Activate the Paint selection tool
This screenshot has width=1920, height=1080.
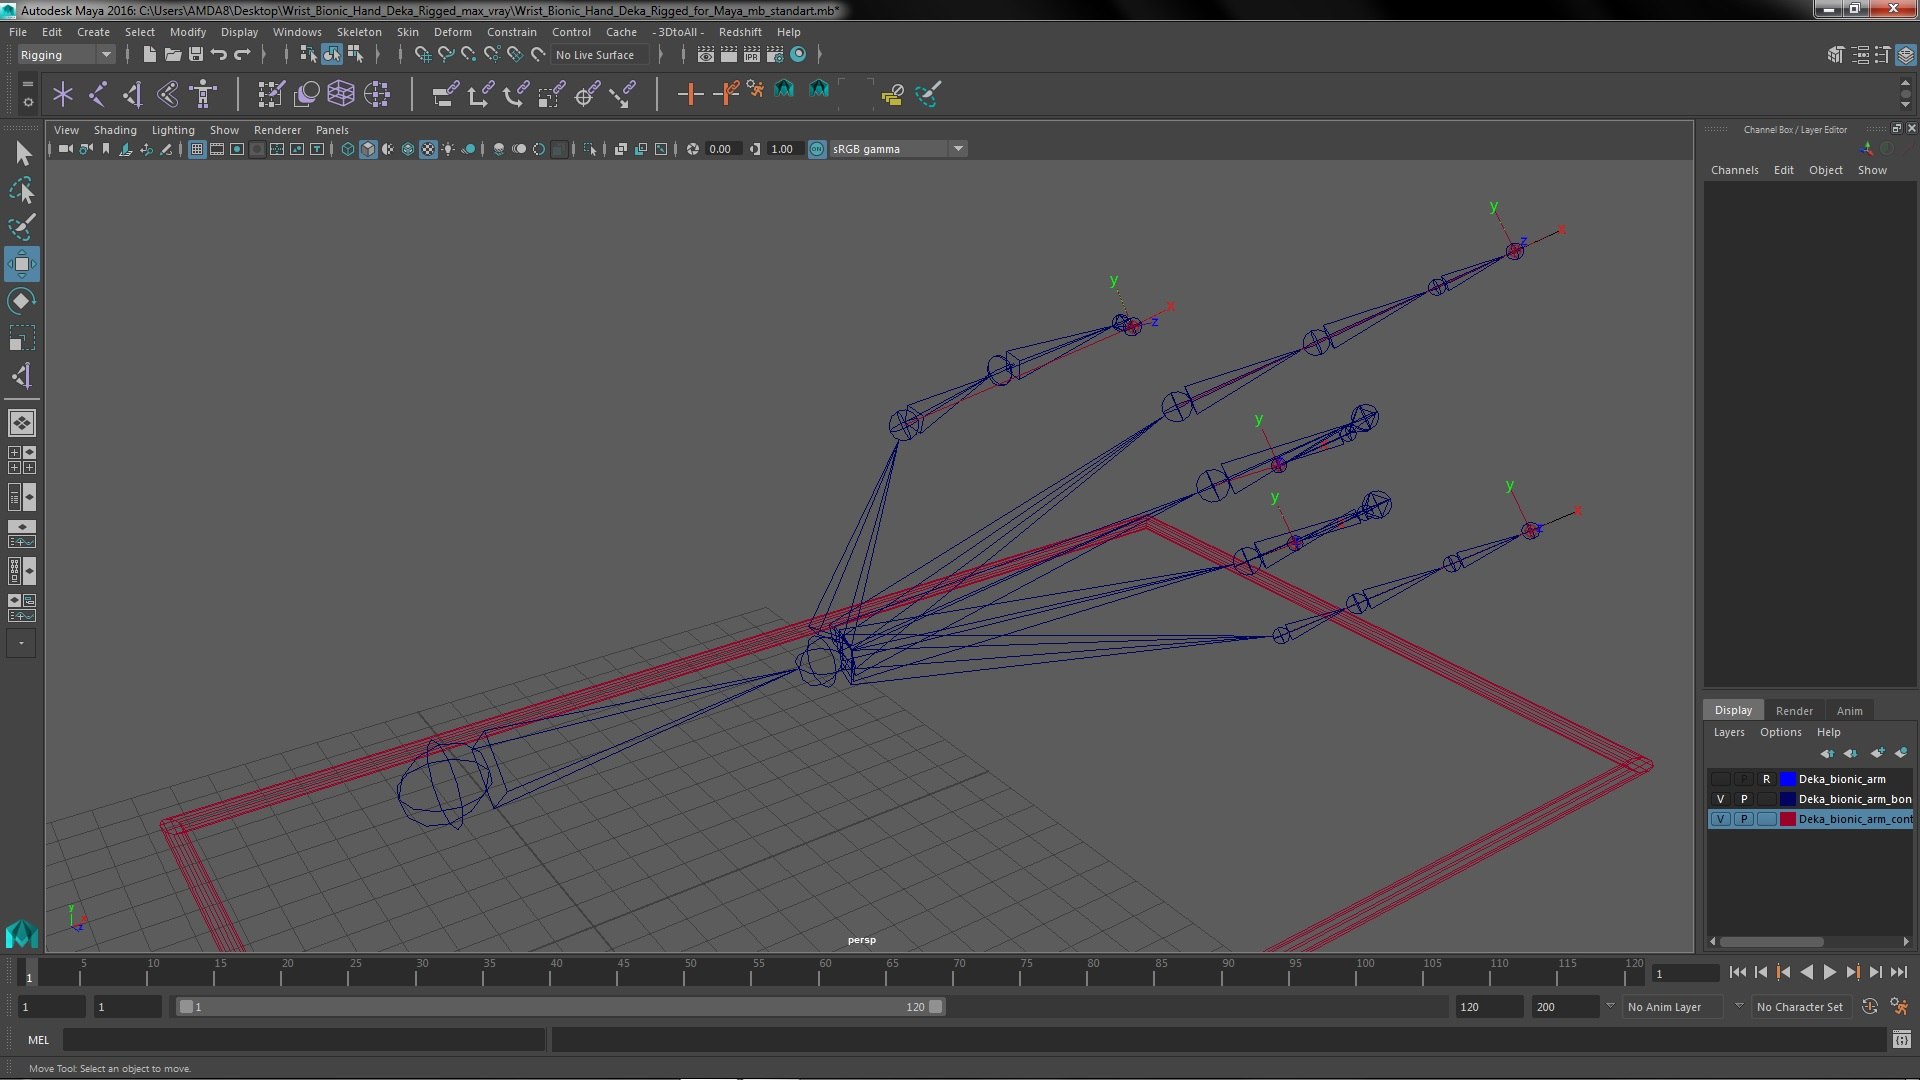point(22,227)
